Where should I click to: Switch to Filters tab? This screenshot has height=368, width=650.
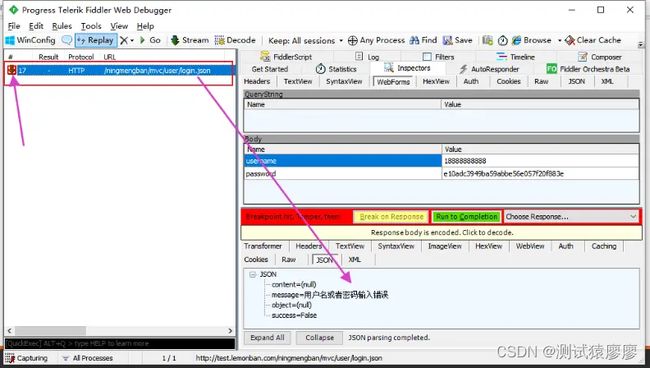pos(439,57)
